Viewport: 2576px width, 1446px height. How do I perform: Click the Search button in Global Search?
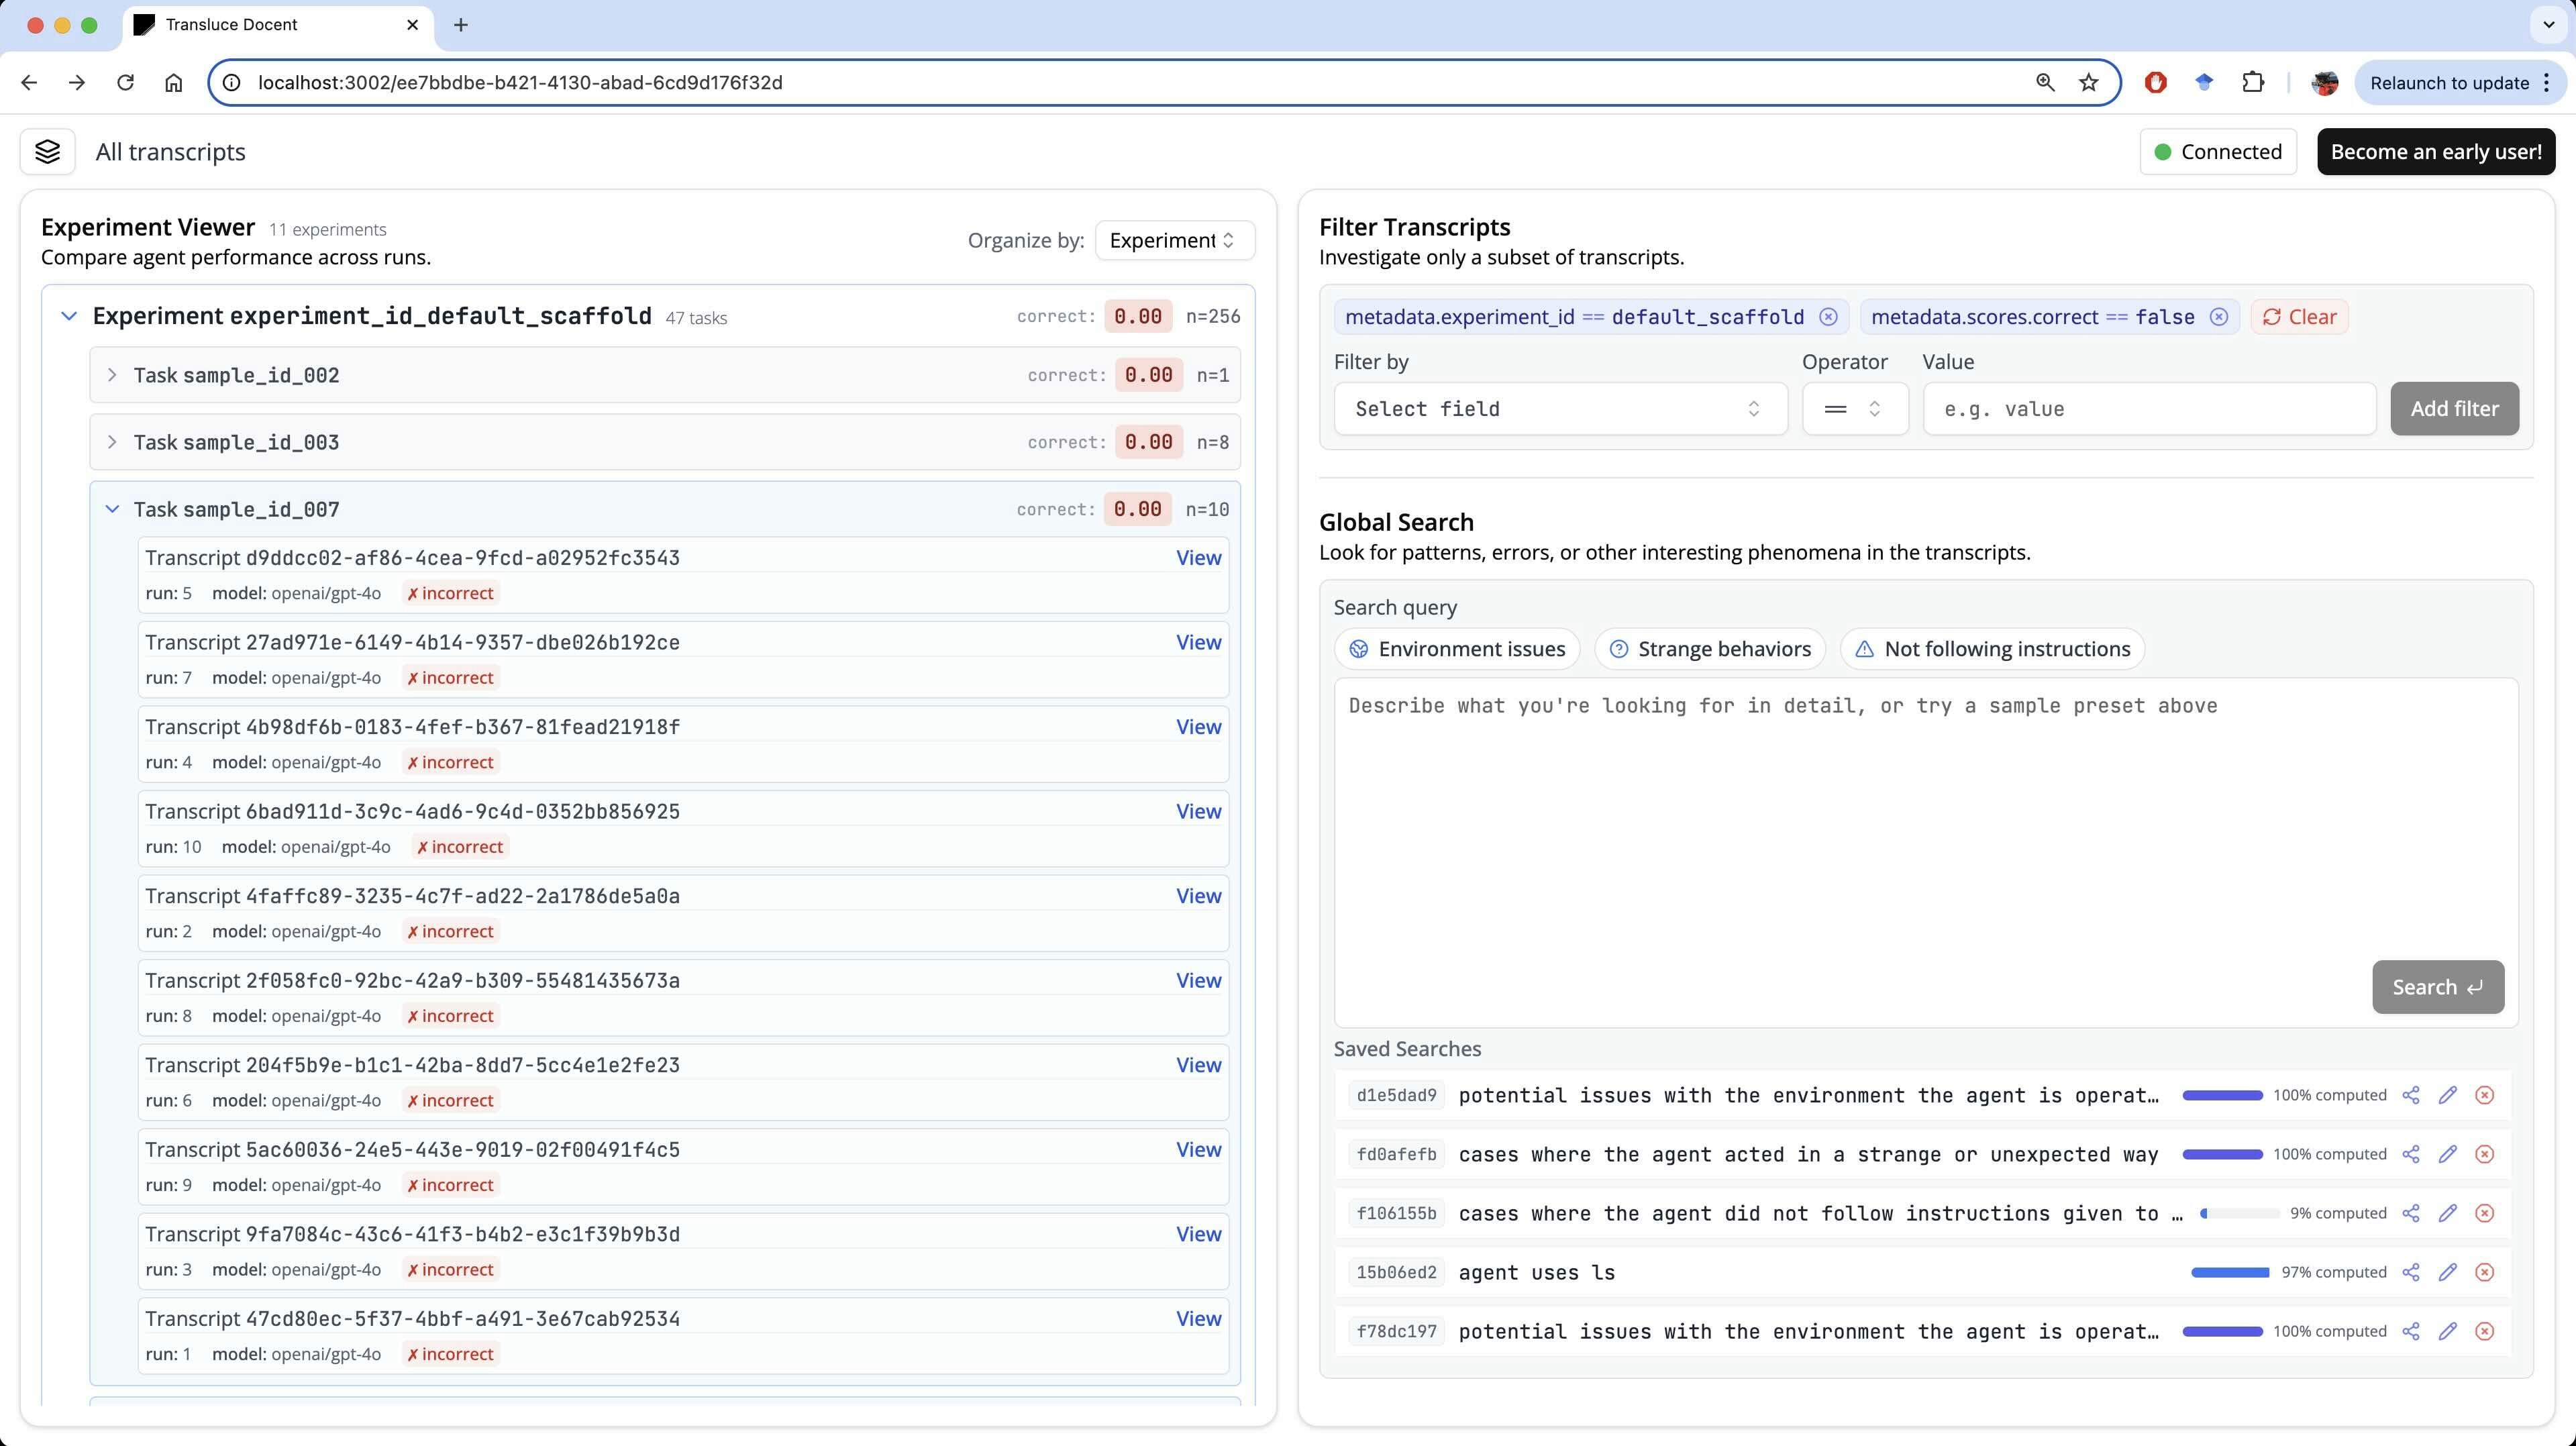[2437, 987]
